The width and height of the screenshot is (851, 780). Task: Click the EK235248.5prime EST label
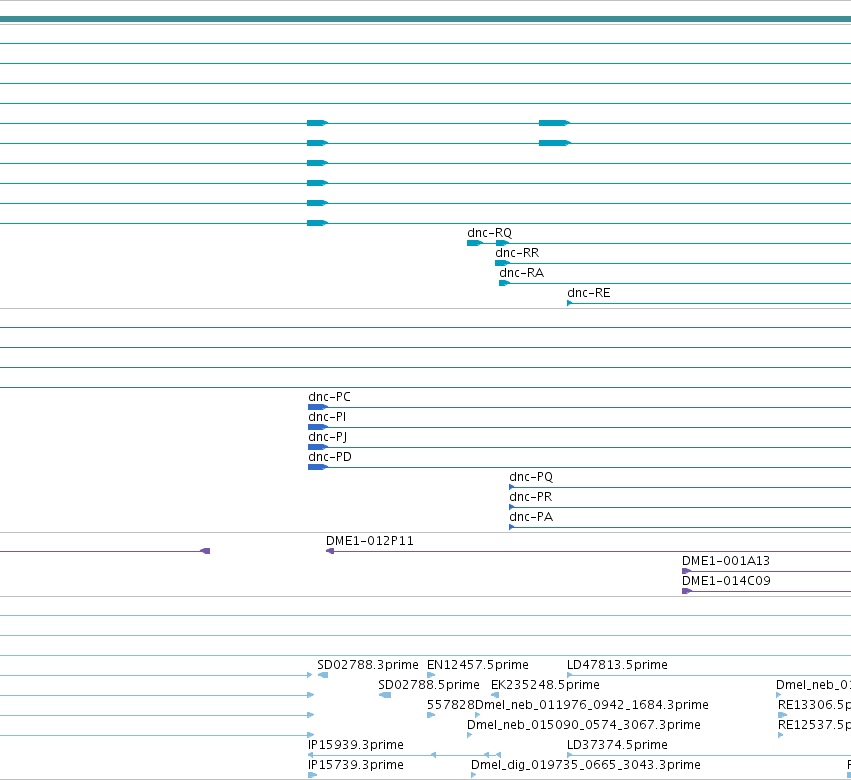[x=545, y=685]
